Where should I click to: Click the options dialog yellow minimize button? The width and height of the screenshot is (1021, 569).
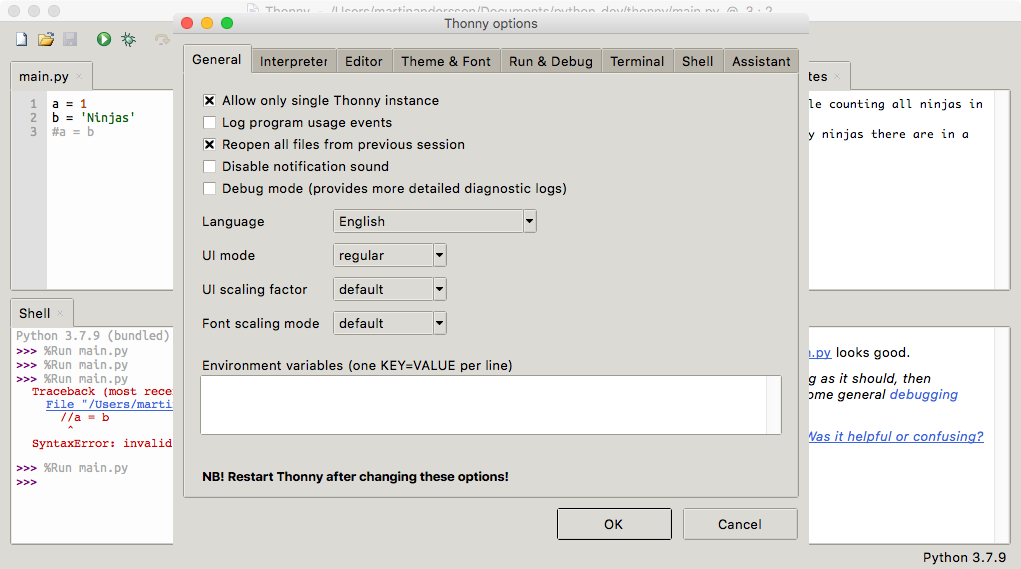point(207,23)
